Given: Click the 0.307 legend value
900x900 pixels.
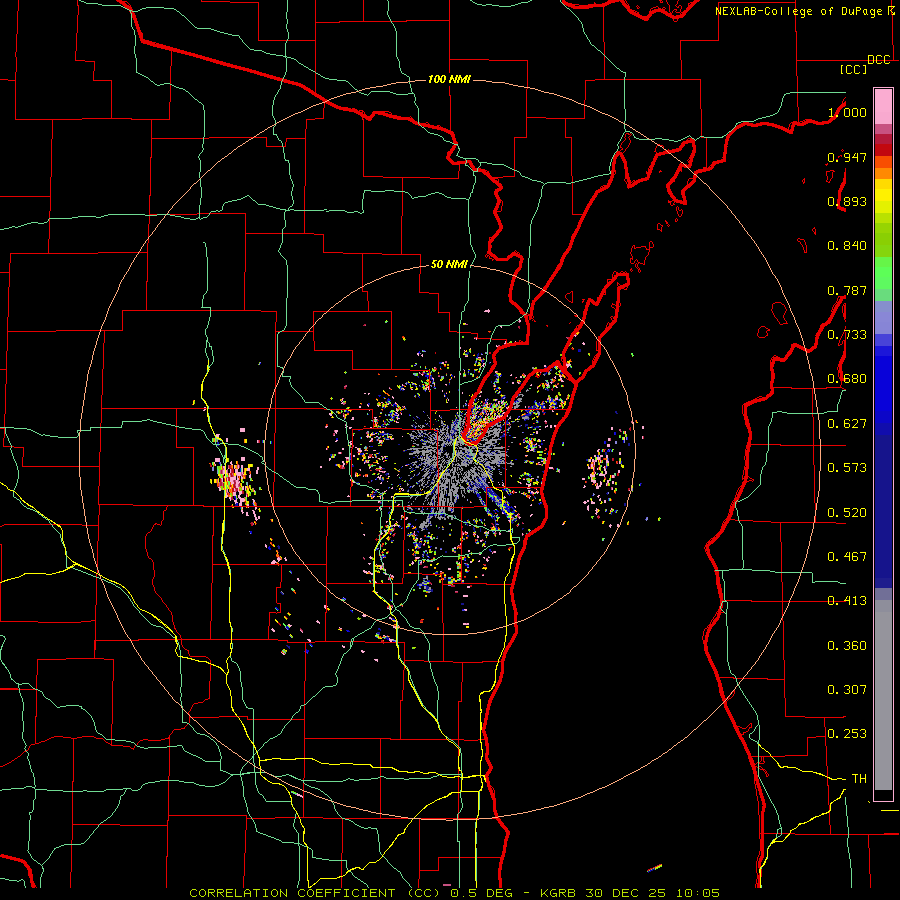Looking at the screenshot, I should 847,690.
